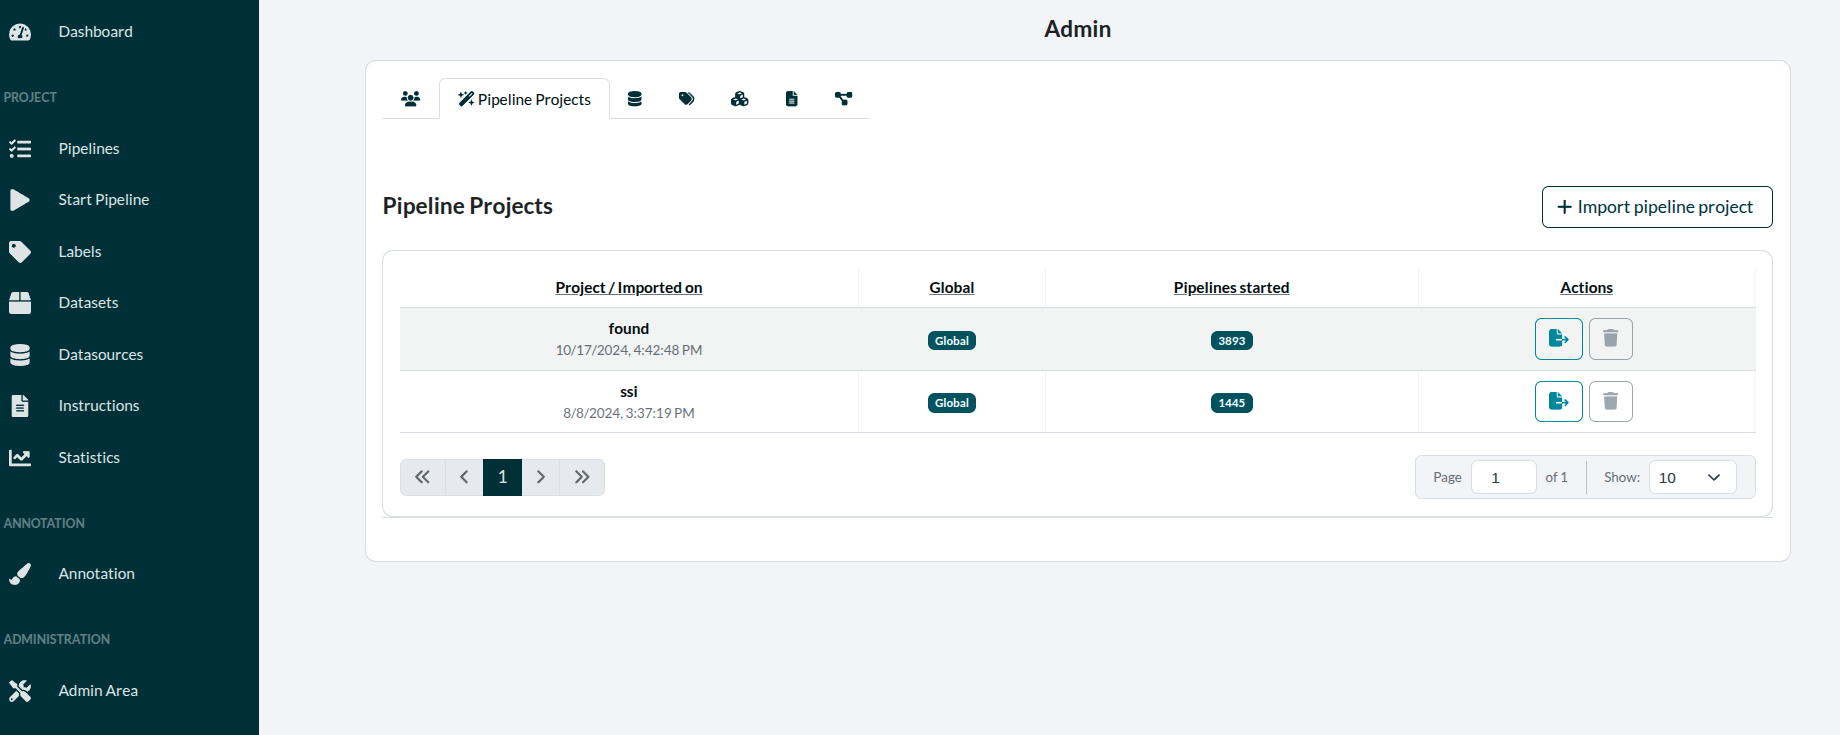Go to Statistics in the sidebar
Image resolution: width=1840 pixels, height=735 pixels.
click(x=89, y=458)
